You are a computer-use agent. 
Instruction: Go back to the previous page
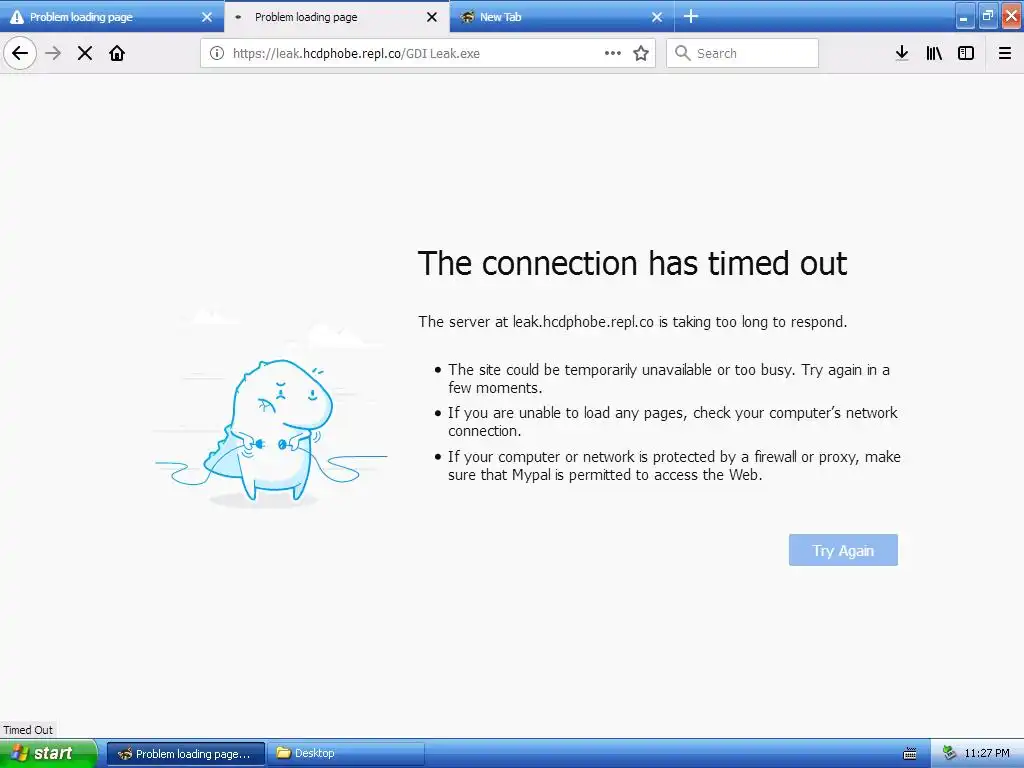[x=20, y=53]
